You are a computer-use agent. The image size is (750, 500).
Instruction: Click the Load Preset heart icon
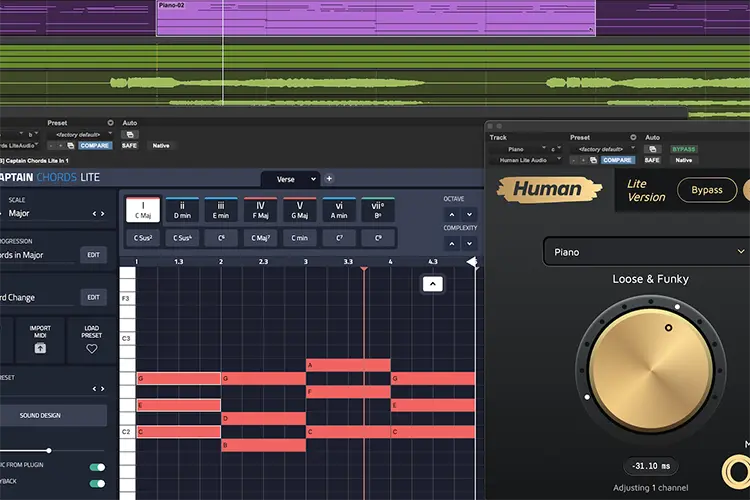[91, 349]
